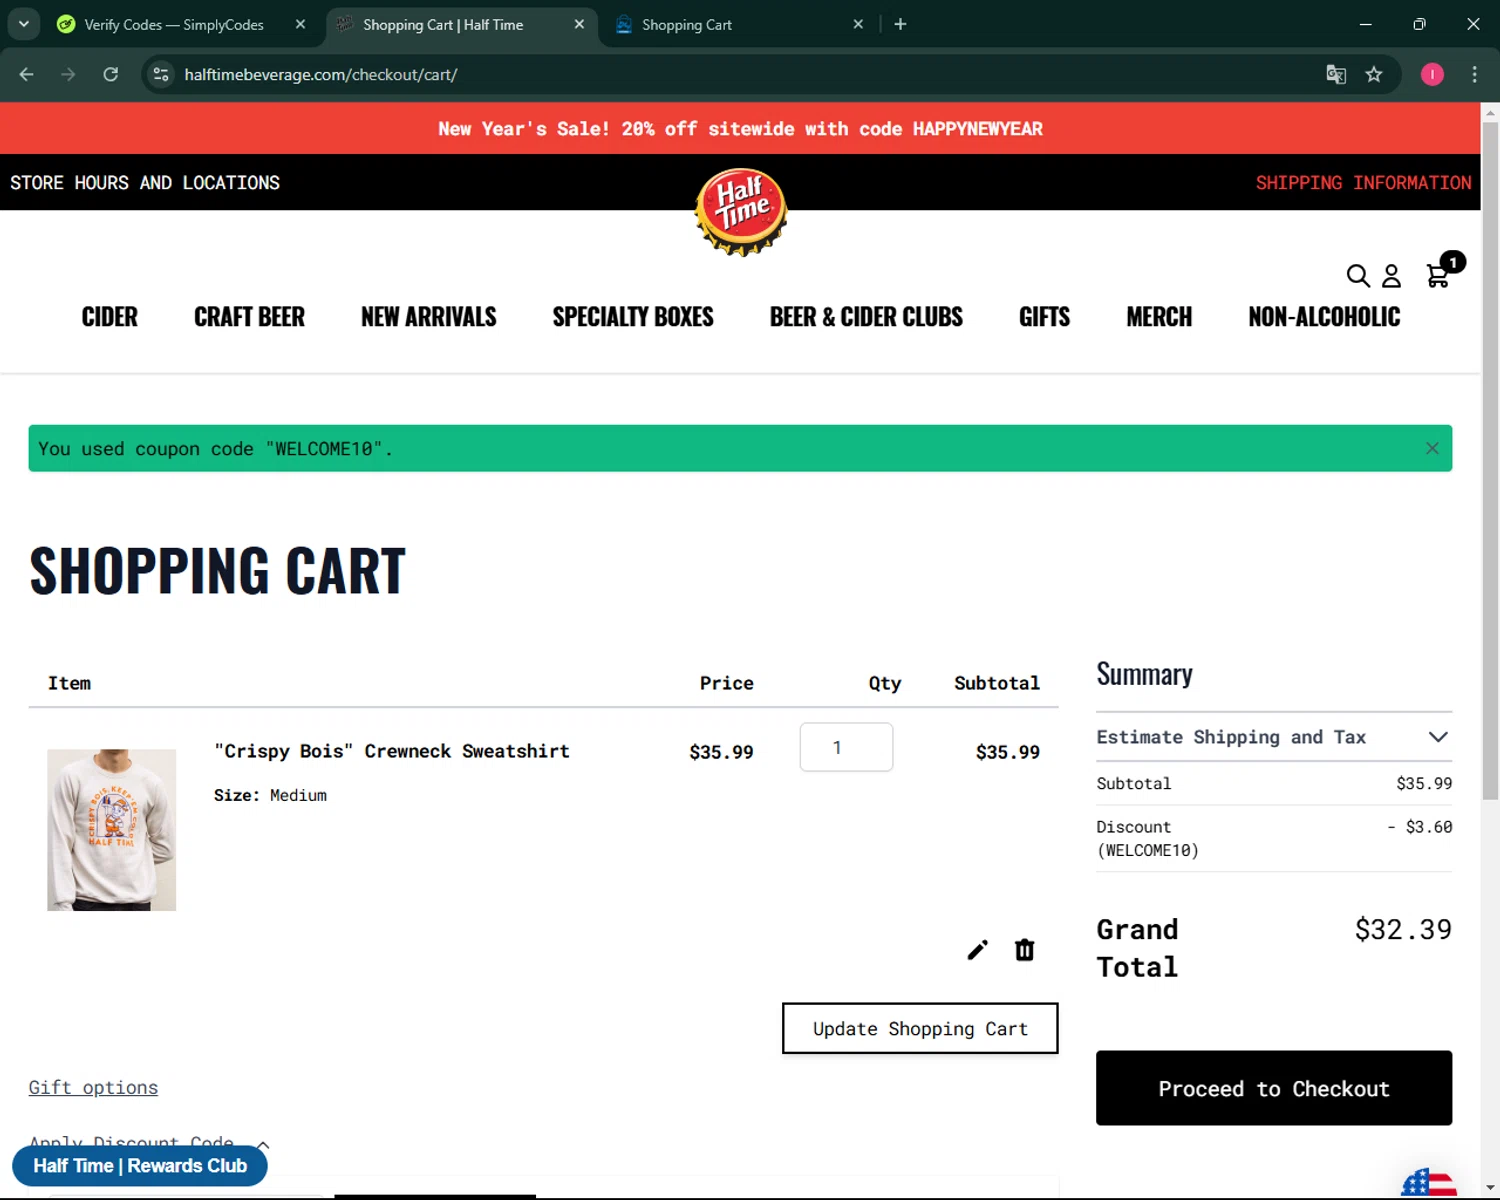Screen dimensions: 1500x1200
Task: Open Chrome three-dot menu
Action: [x=1474, y=74]
